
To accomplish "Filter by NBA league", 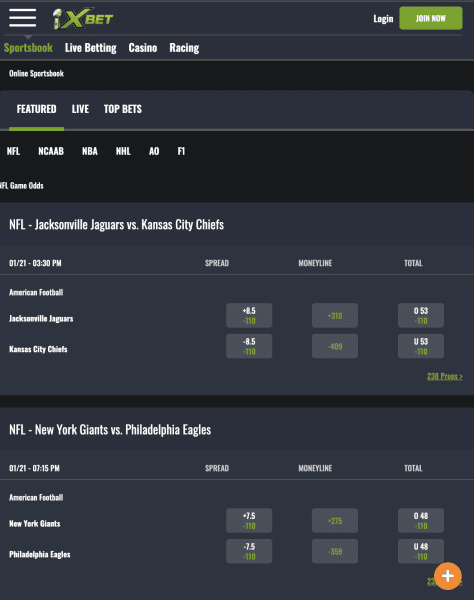I will click(90, 151).
